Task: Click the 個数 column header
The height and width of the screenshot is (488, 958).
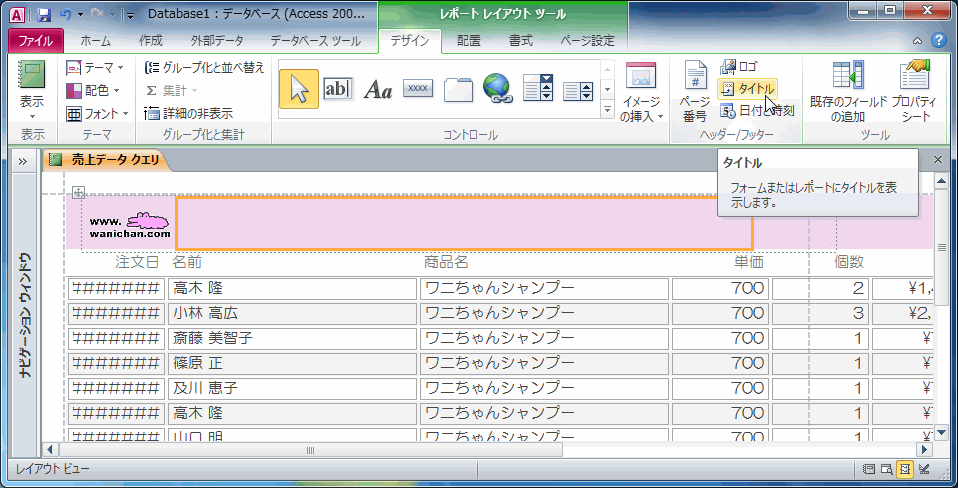Action: coord(849,263)
